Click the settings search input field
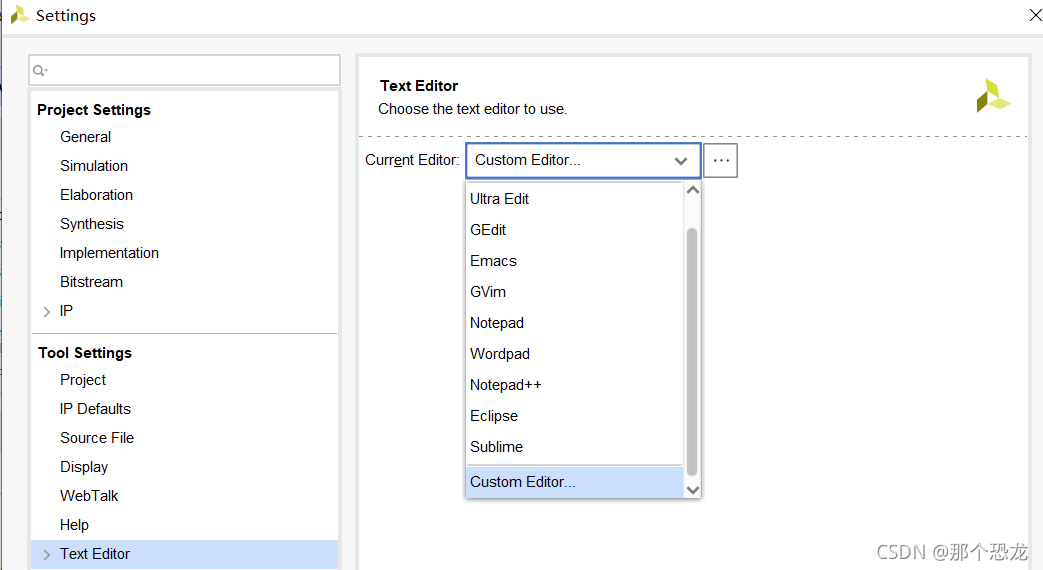This screenshot has height=570, width=1043. tap(184, 70)
